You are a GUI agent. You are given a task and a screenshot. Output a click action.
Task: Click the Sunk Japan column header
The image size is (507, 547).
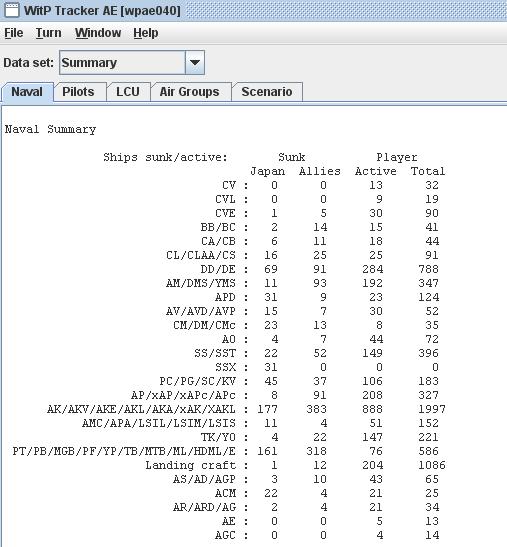pyautogui.click(x=267, y=171)
